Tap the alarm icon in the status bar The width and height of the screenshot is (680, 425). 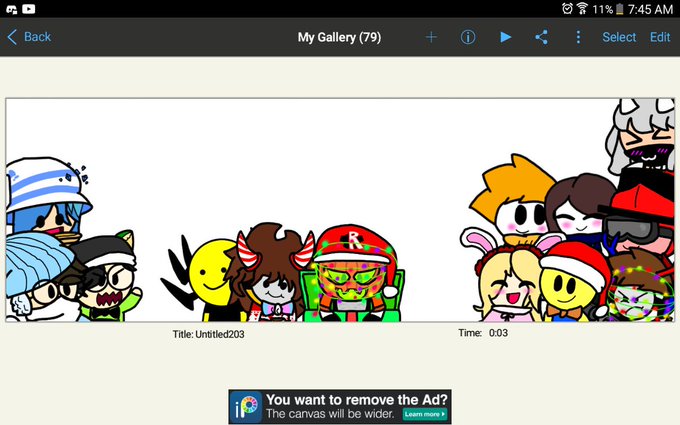pyautogui.click(x=567, y=8)
